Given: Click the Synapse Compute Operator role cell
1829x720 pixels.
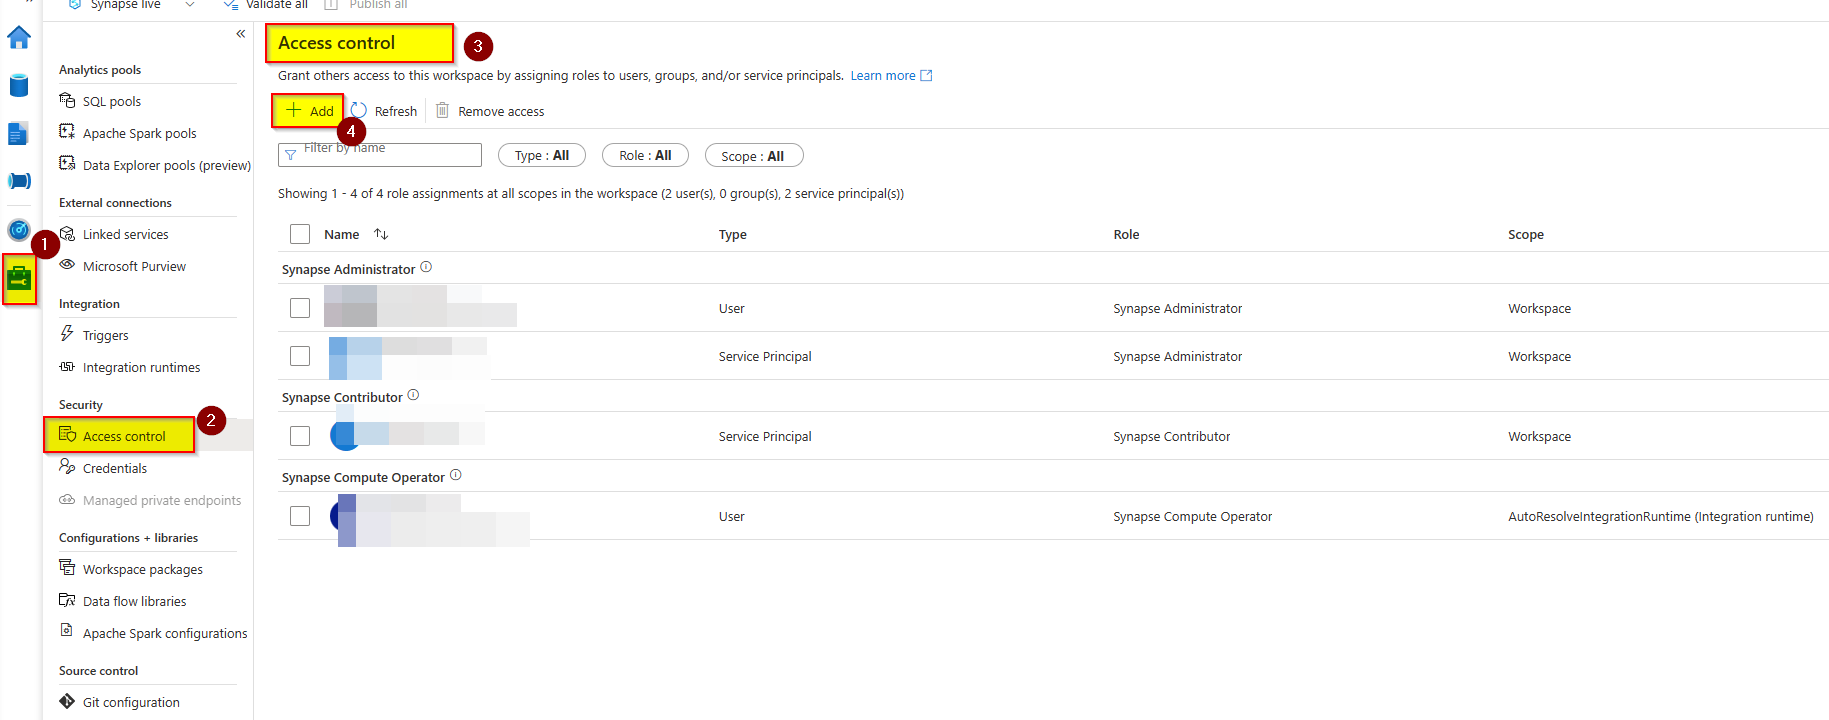Looking at the screenshot, I should coord(1192,517).
